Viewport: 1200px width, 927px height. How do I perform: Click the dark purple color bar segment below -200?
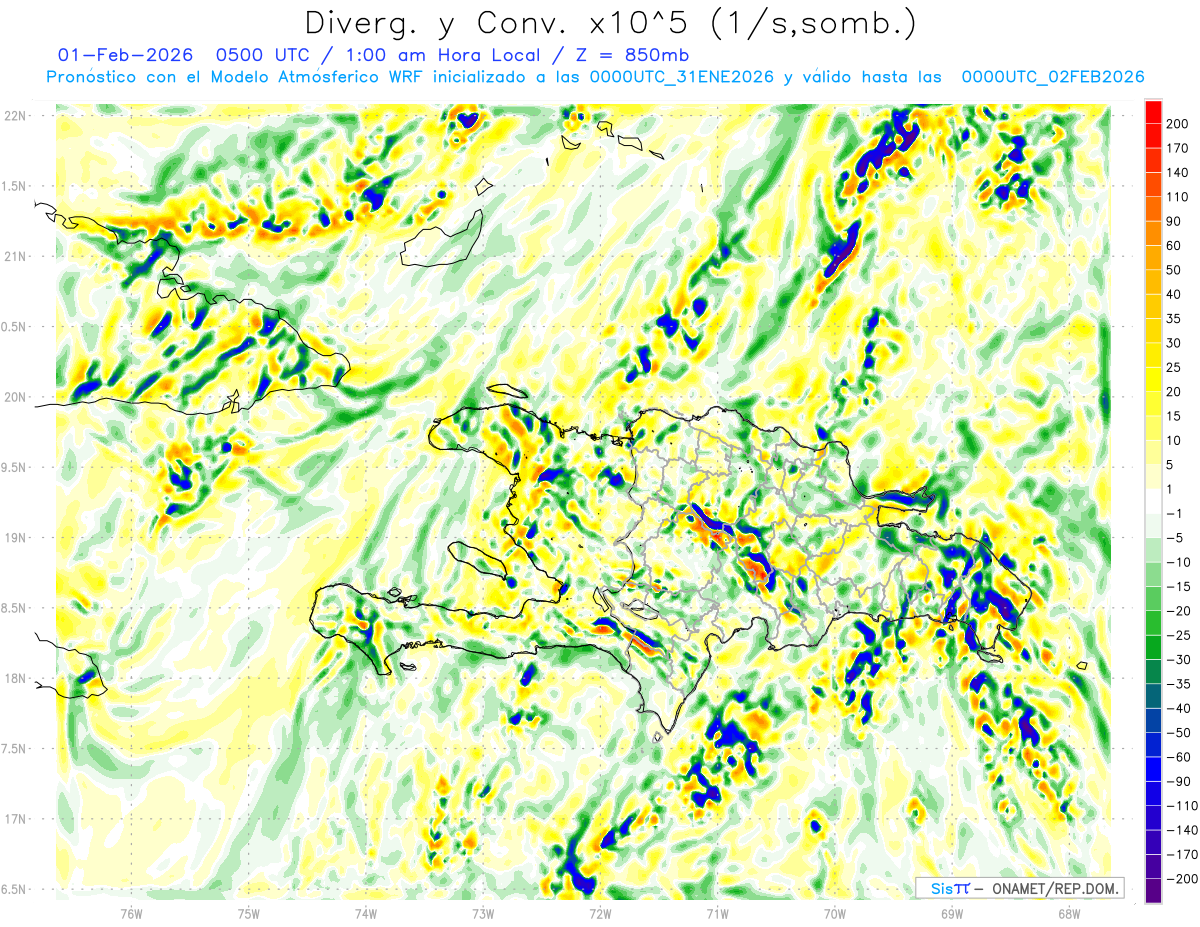click(x=1153, y=891)
